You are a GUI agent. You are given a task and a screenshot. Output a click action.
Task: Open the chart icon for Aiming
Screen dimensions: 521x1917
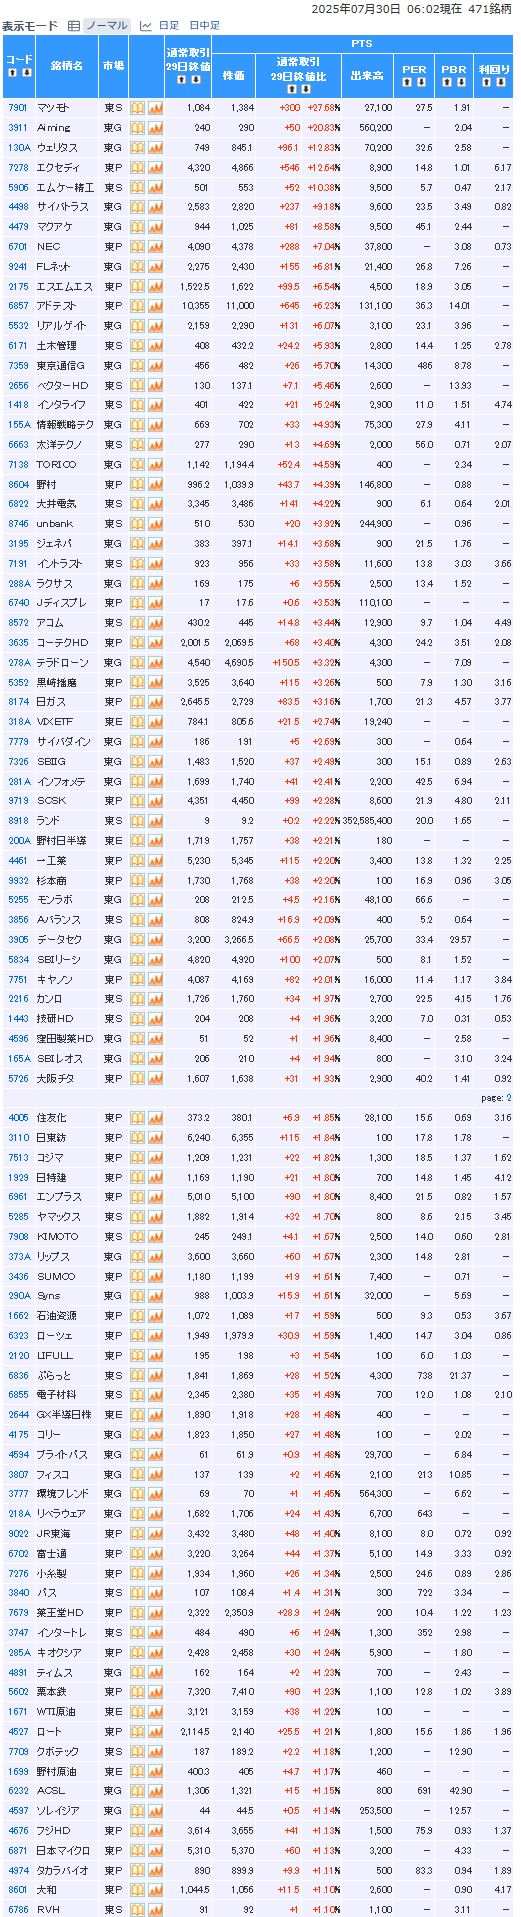tap(155, 127)
